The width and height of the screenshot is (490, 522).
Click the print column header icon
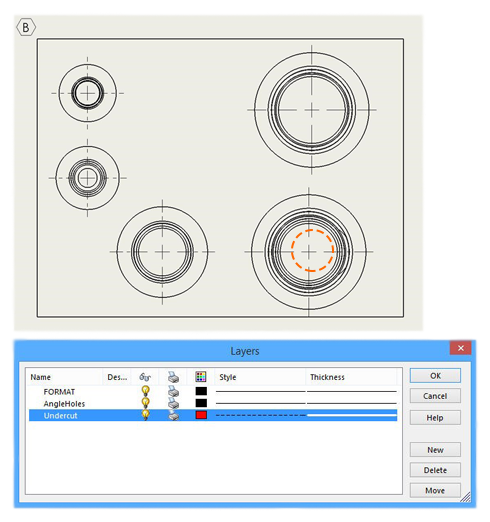coord(173,377)
